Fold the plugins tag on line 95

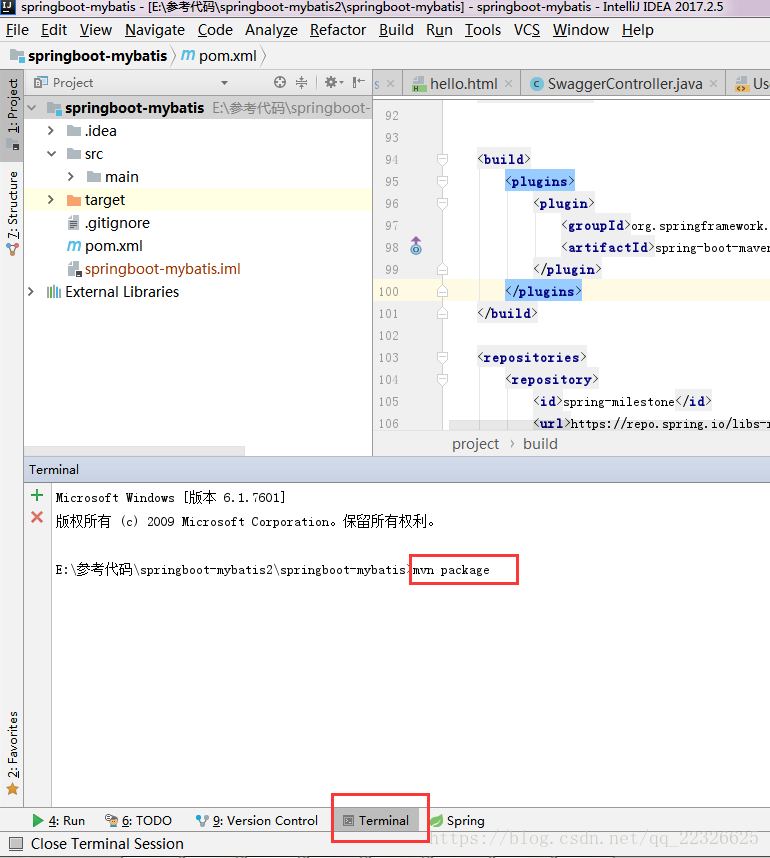point(443,181)
